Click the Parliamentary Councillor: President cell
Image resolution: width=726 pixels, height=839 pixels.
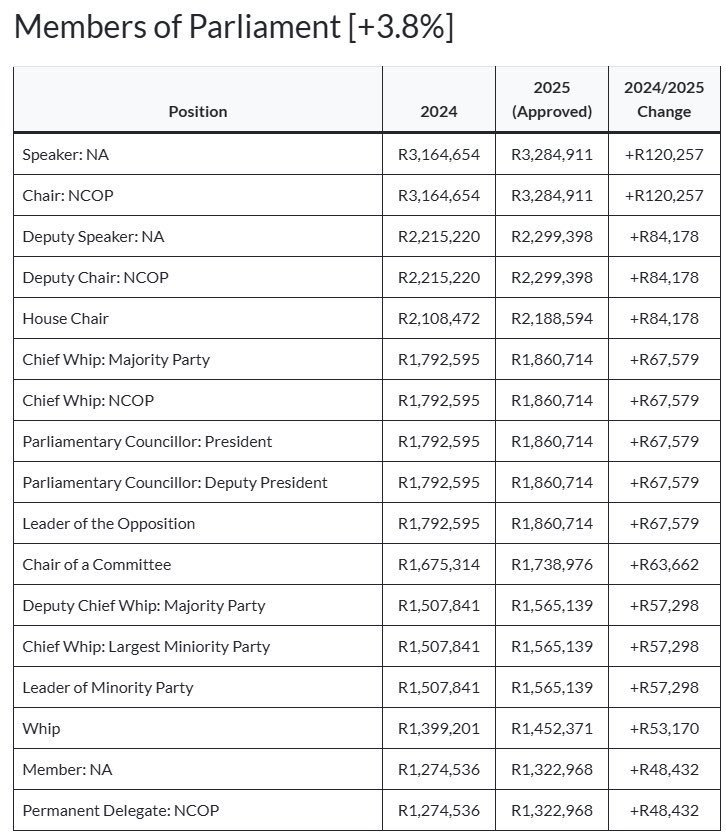[x=198, y=441]
